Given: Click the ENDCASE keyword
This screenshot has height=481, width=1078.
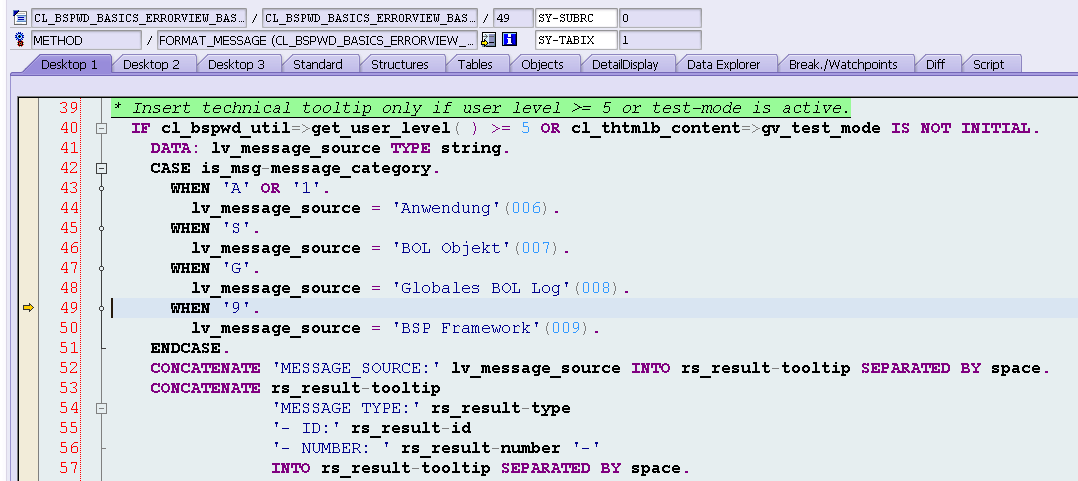Looking at the screenshot, I should (x=186, y=348).
